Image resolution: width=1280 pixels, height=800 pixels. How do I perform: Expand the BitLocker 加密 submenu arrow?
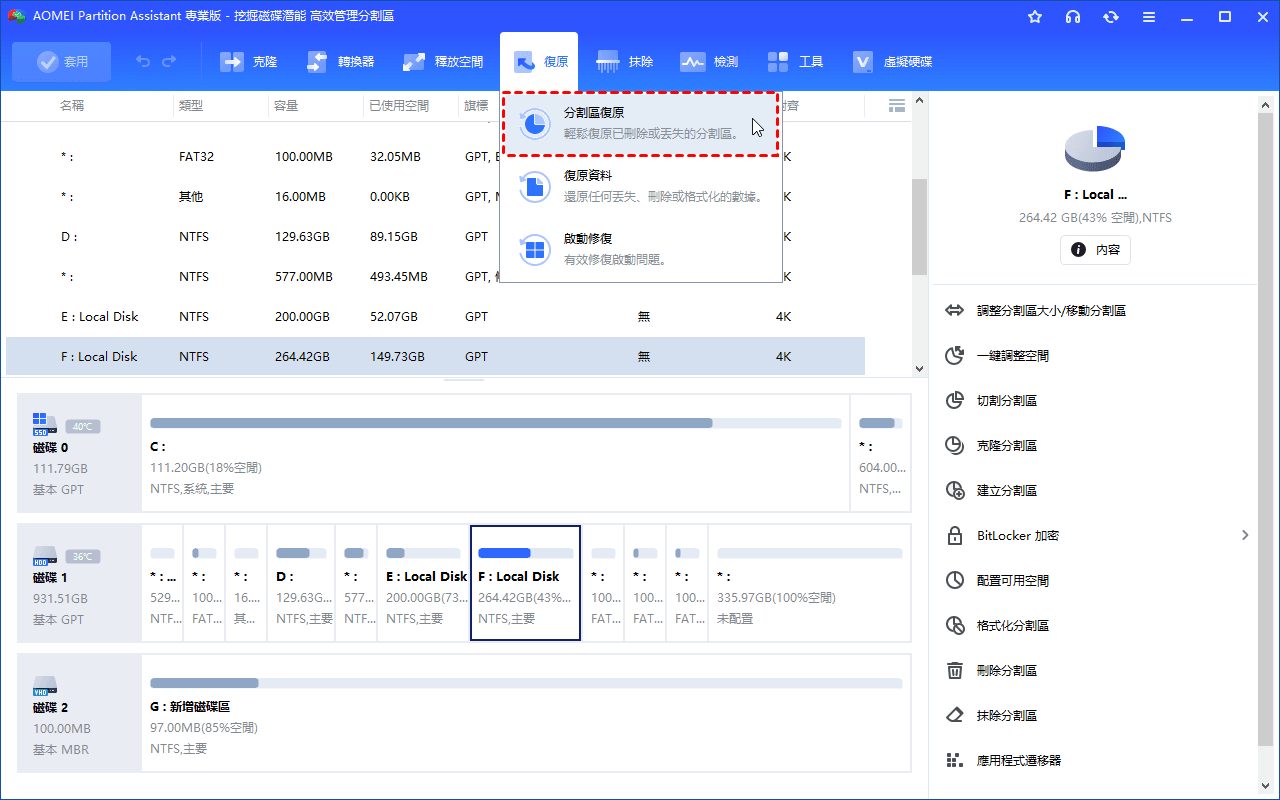(x=1245, y=535)
